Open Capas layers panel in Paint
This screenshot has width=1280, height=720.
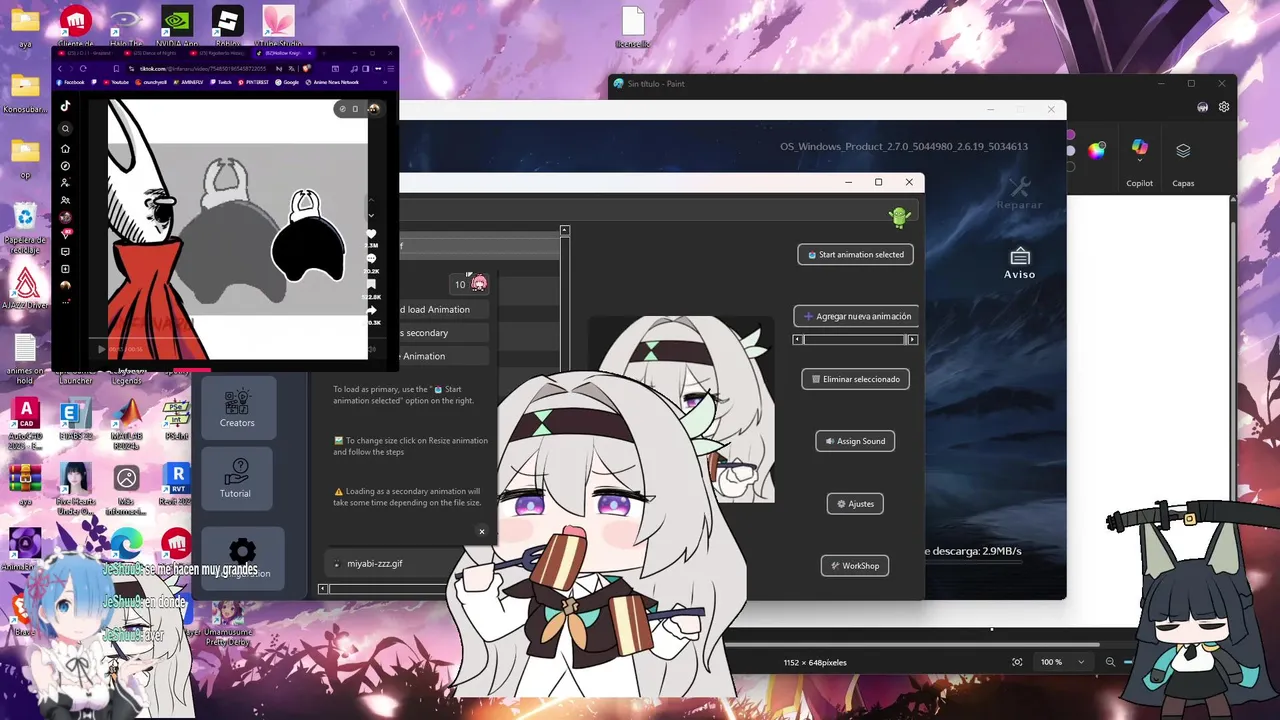(x=1183, y=162)
